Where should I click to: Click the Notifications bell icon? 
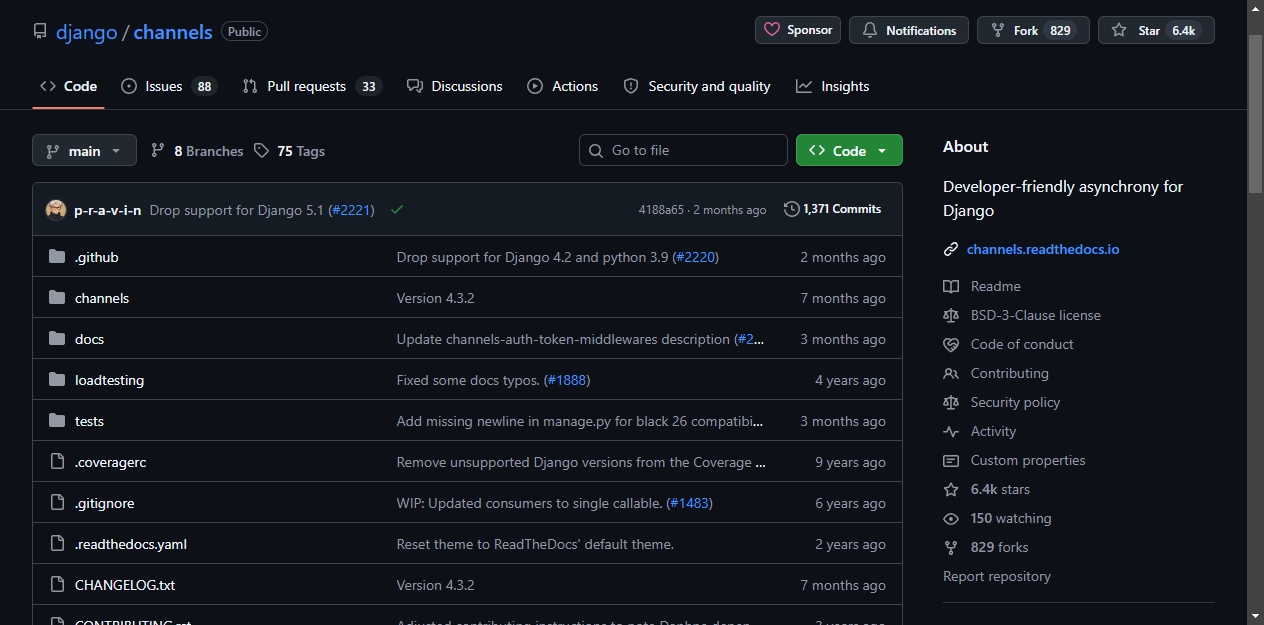pyautogui.click(x=870, y=30)
